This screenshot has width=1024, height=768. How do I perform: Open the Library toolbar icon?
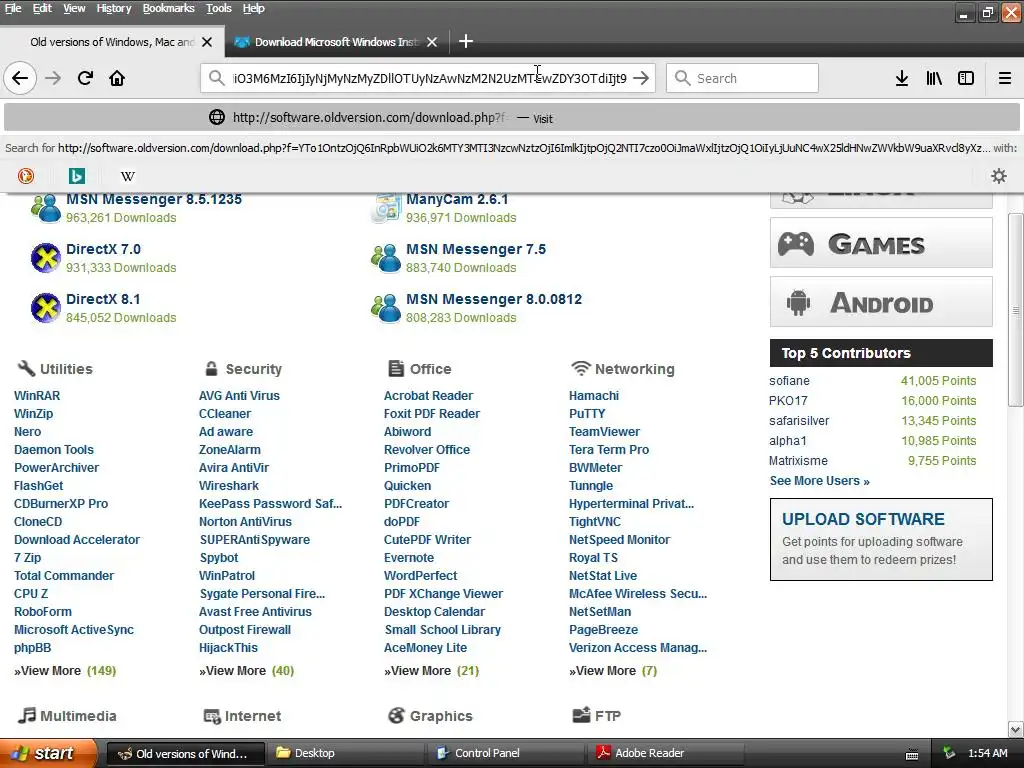(934, 78)
